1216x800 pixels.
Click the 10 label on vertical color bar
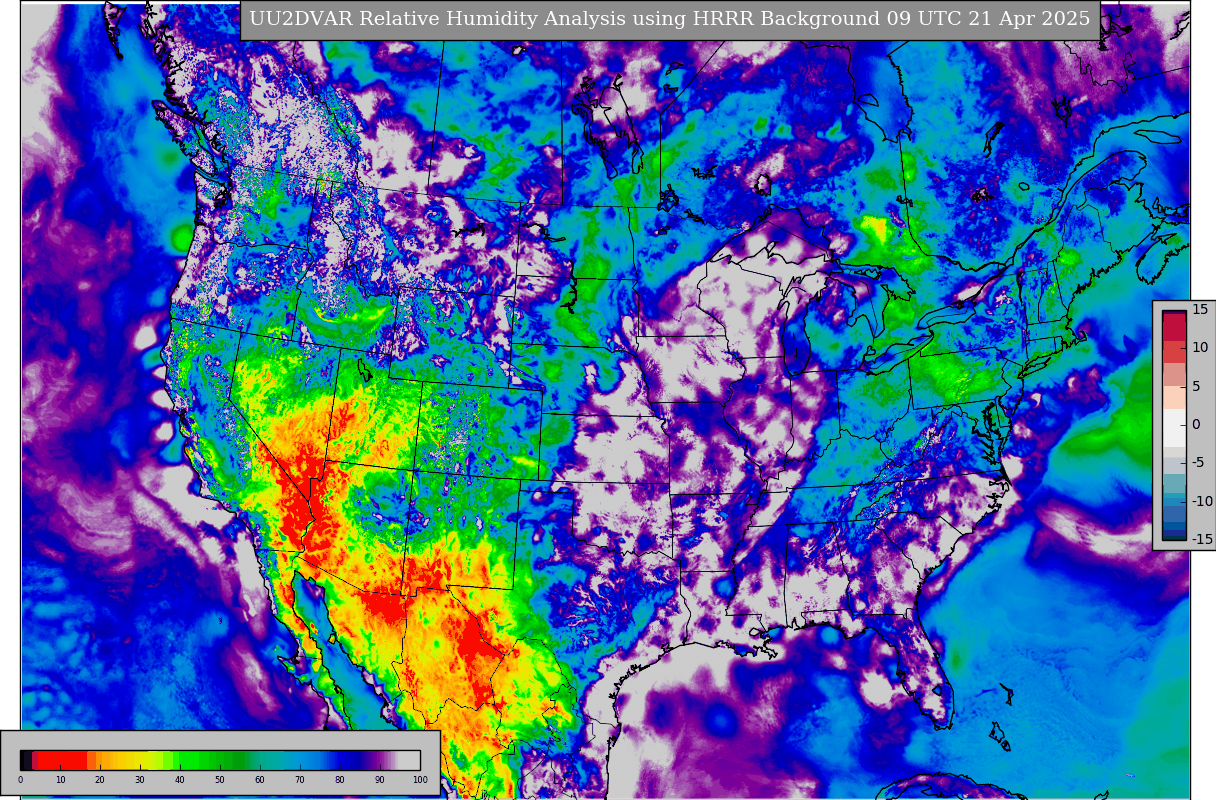[x=1200, y=348]
